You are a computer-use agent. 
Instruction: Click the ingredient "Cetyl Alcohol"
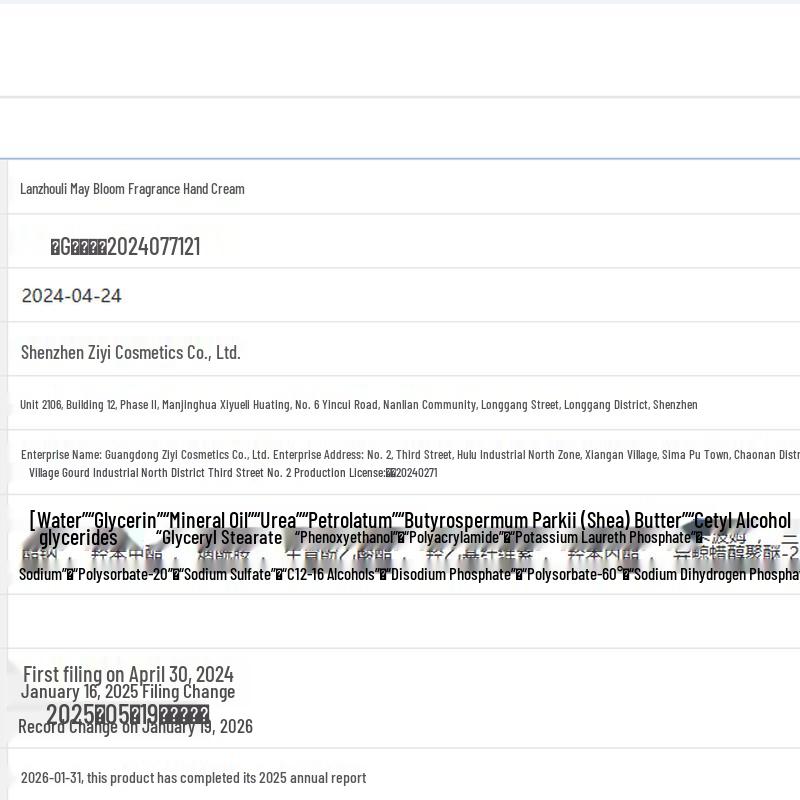[742, 521]
